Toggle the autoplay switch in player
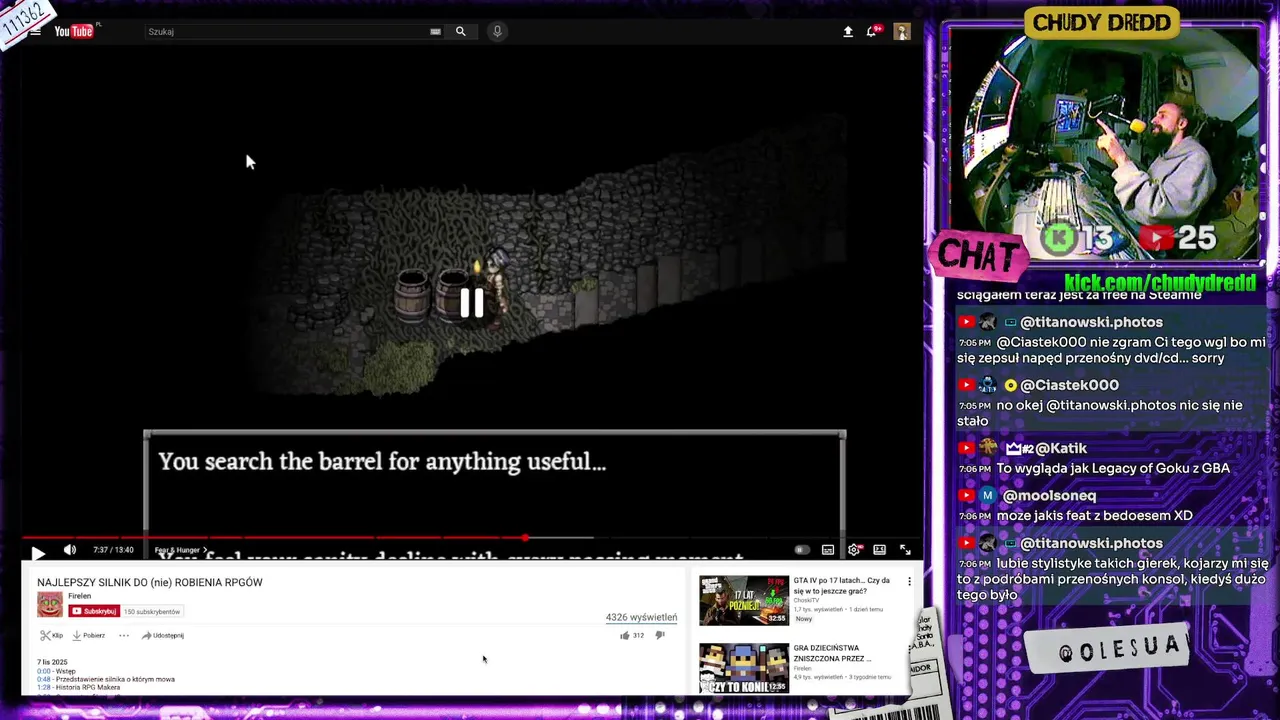Image resolution: width=1280 pixels, height=720 pixels. tap(801, 550)
